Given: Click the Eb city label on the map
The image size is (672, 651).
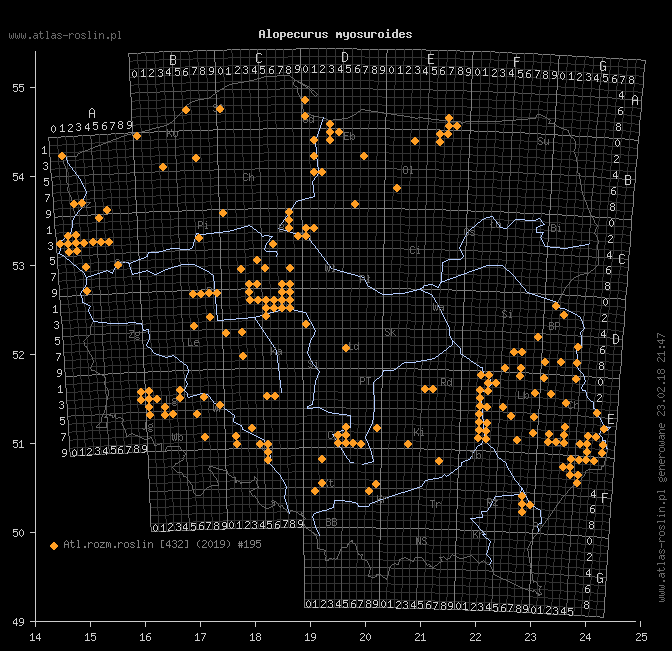Looking at the screenshot, I should click(349, 137).
